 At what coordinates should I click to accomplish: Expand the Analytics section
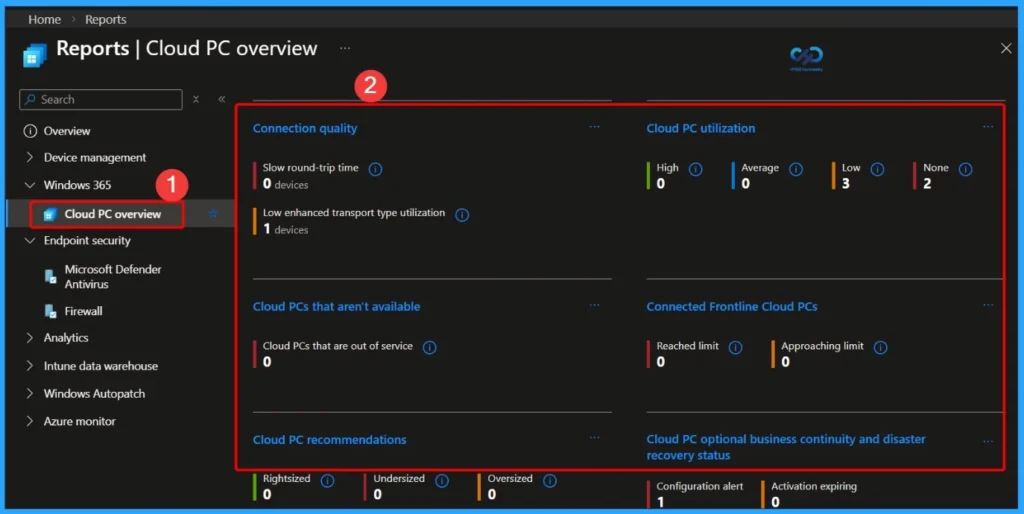[29, 338]
